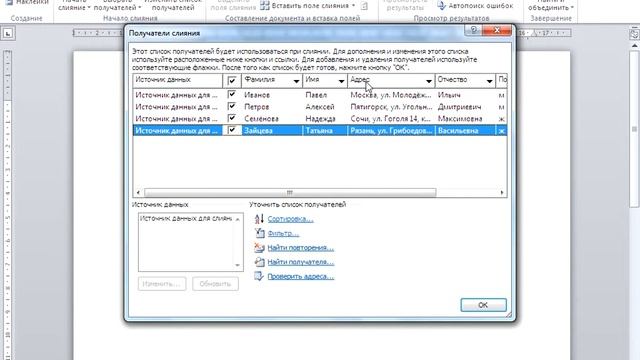Click the address cell starting with Сочи
Viewport: 640px width, 360px height.
point(391,118)
